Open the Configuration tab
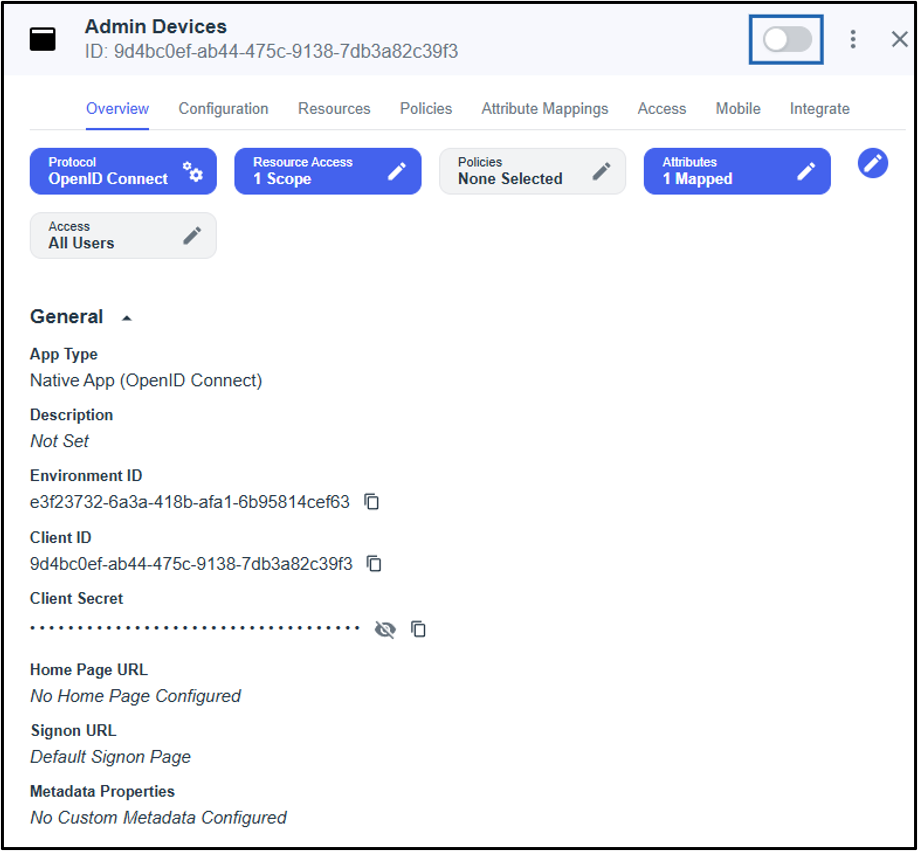 pos(223,109)
